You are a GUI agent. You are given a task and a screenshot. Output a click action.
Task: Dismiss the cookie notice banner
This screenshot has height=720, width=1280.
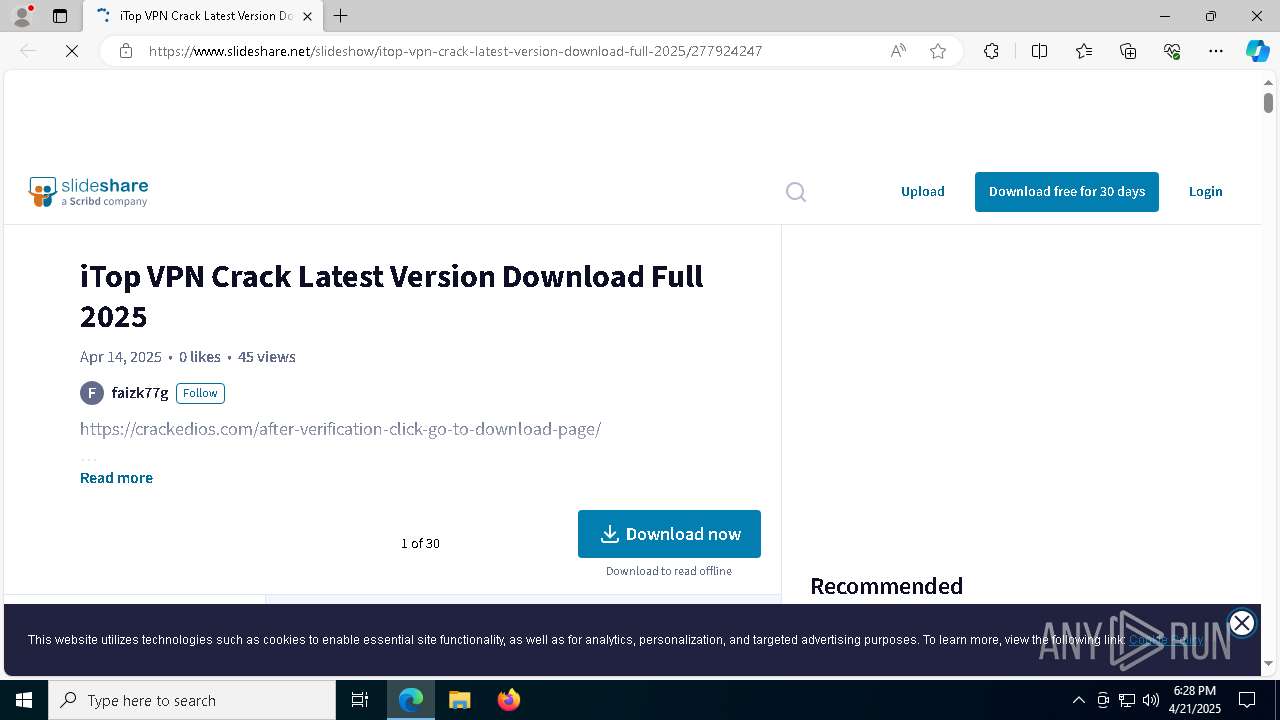pos(1242,623)
